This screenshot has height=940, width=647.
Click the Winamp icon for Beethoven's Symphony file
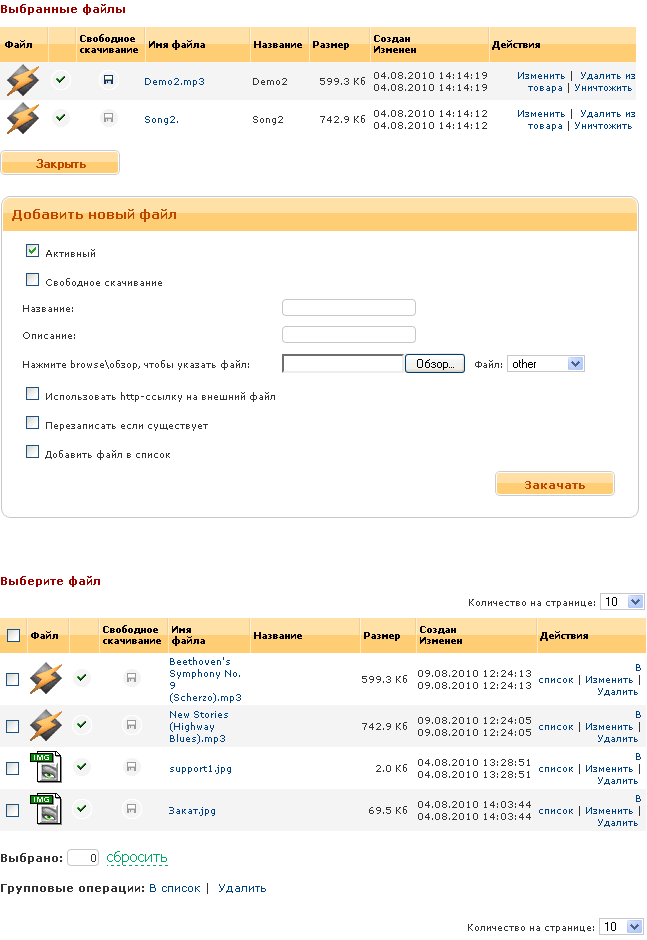(x=45, y=679)
